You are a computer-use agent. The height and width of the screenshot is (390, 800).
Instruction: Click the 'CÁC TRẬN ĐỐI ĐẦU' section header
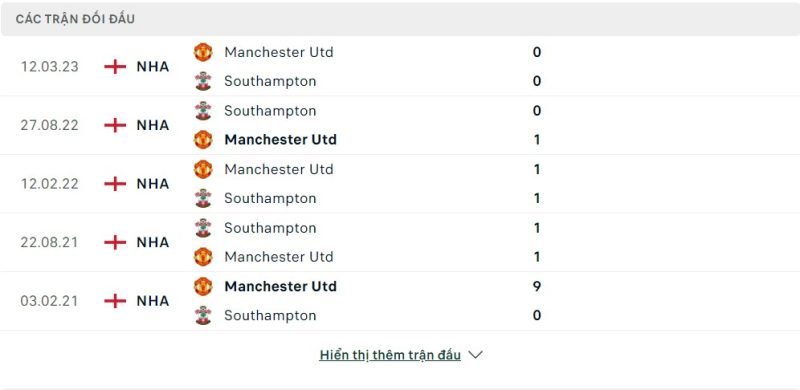pos(75,19)
